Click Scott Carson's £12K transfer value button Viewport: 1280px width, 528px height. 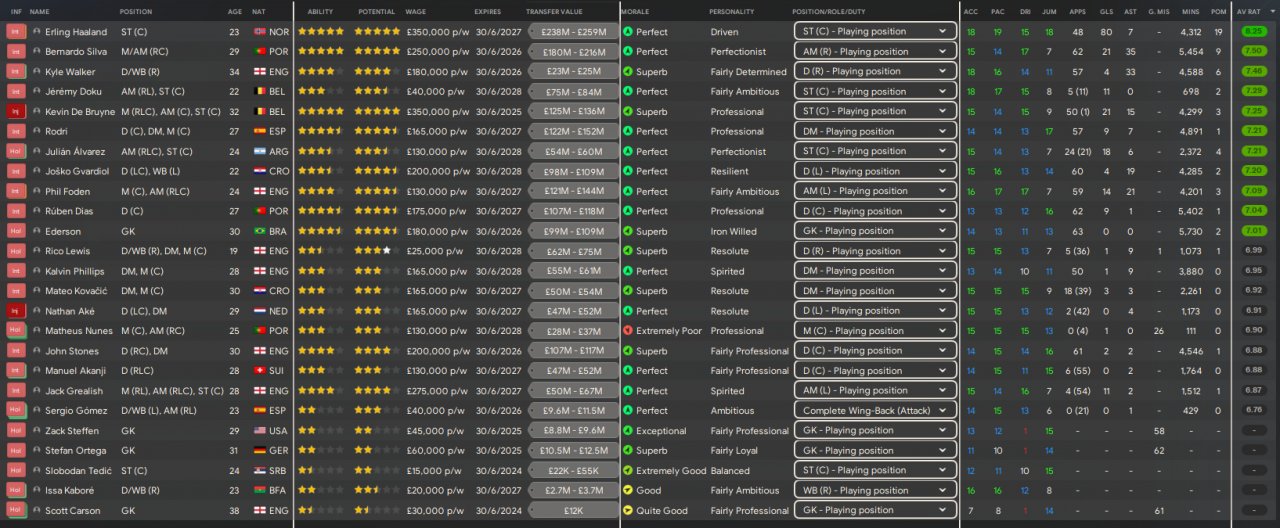572,510
